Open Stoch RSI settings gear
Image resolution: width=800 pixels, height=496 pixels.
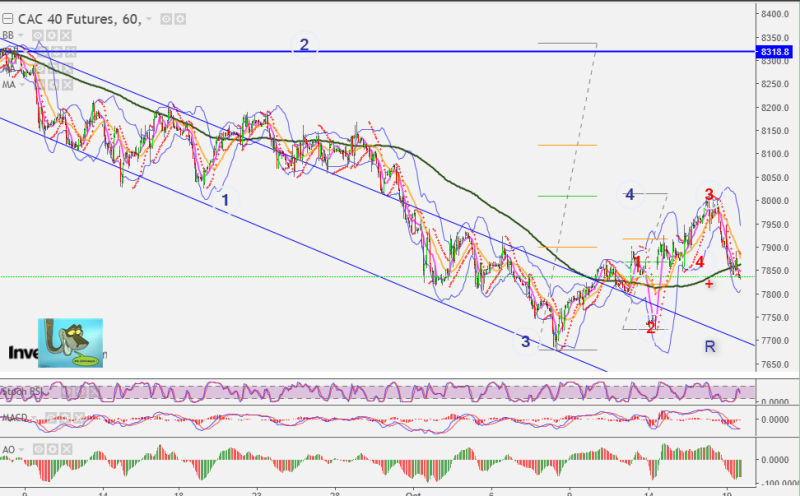pyautogui.click(x=81, y=392)
